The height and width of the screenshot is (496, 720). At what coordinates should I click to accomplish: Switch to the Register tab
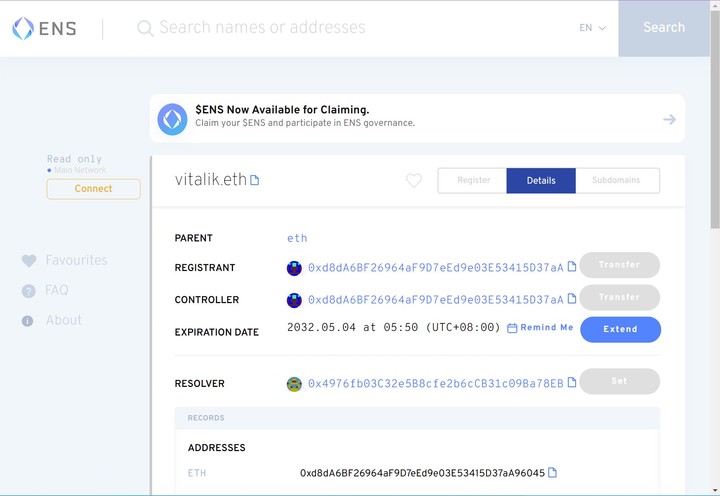473,181
